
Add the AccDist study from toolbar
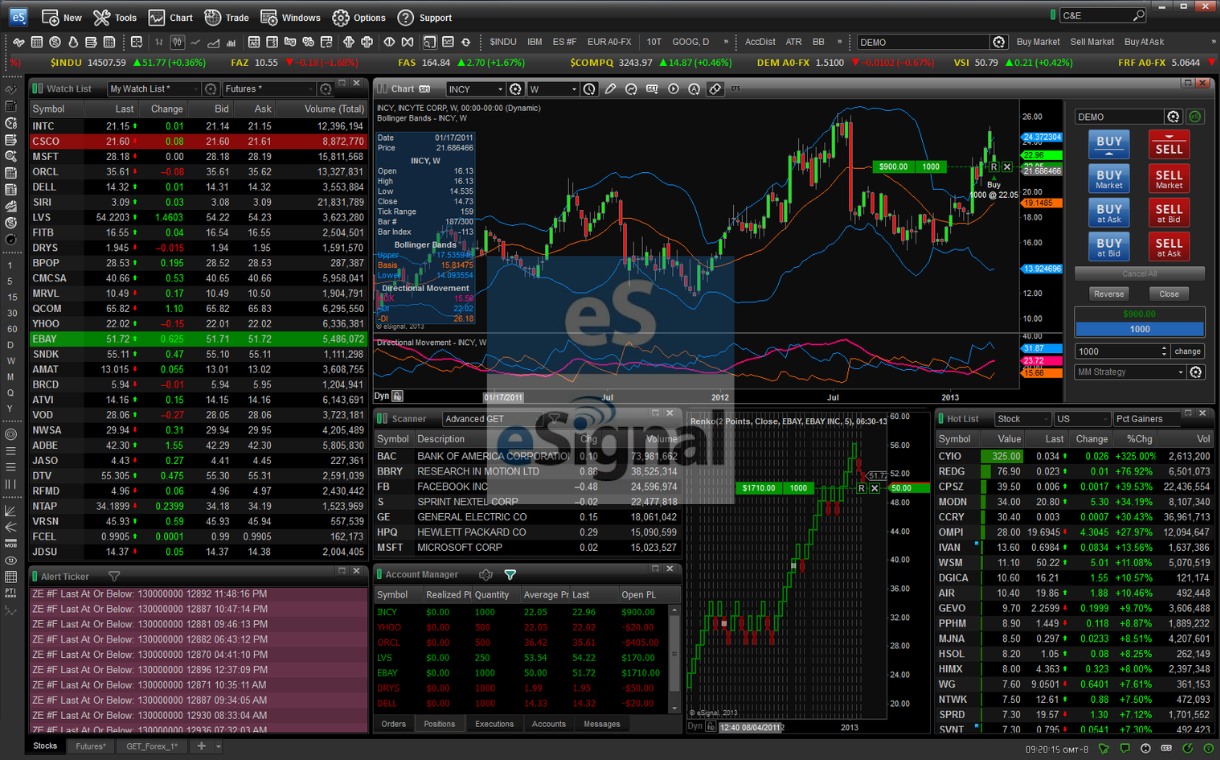point(760,42)
